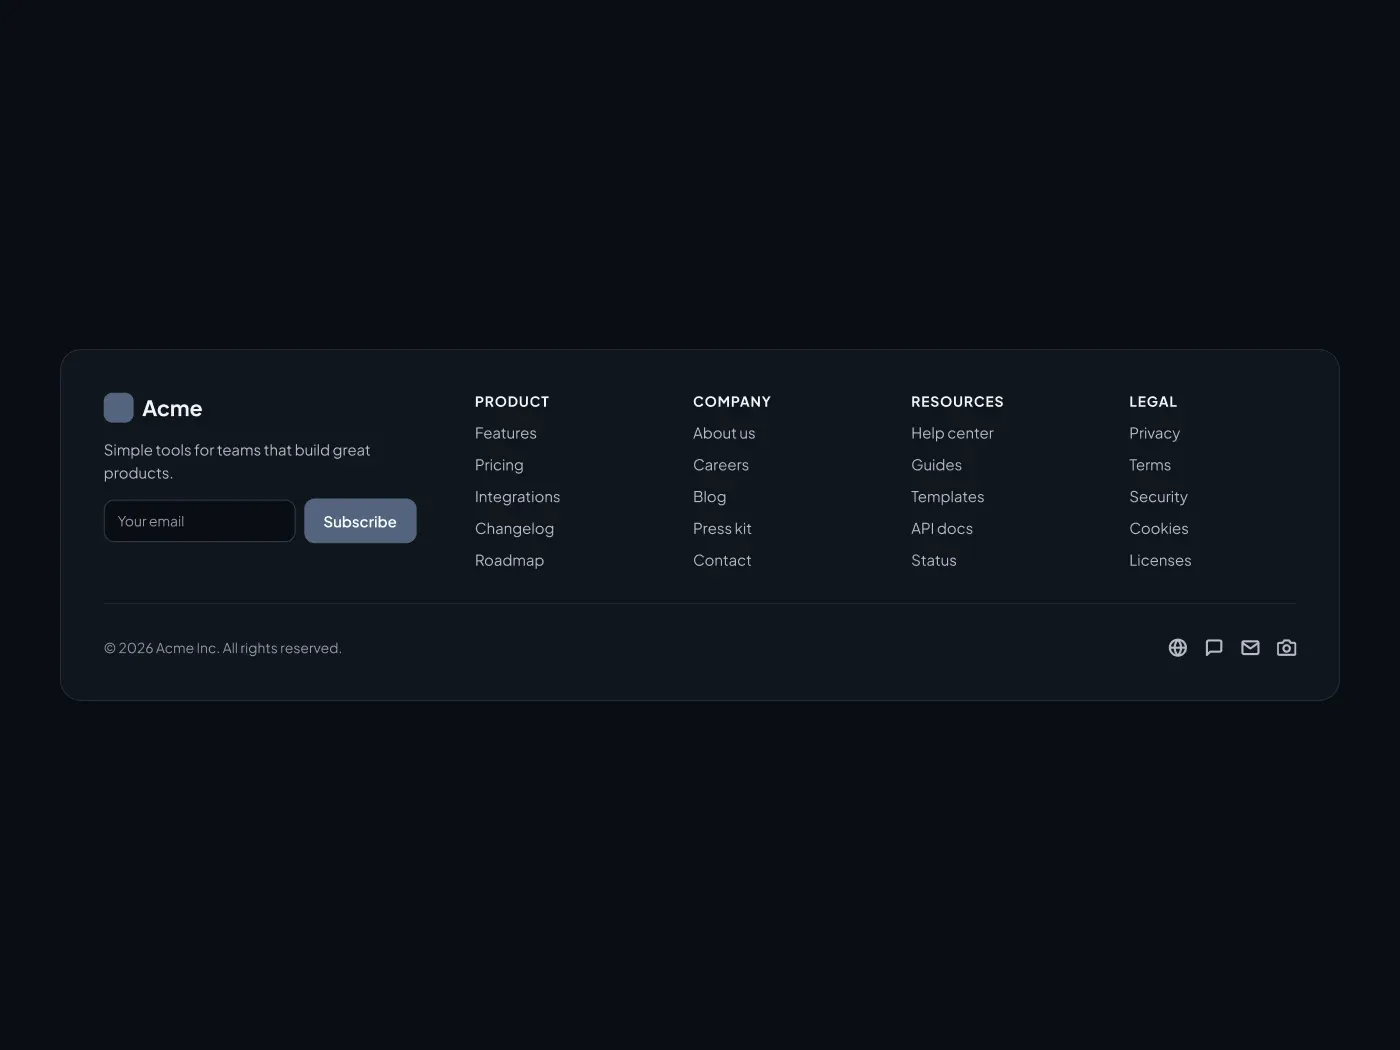Click the Contact link
Image resolution: width=1400 pixels, height=1050 pixels.
pyautogui.click(x=722, y=561)
